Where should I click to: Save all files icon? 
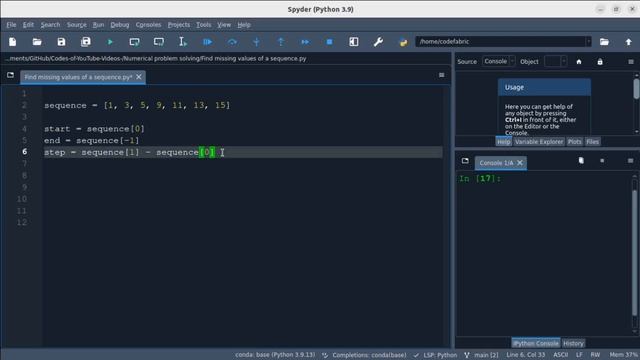(x=86, y=42)
